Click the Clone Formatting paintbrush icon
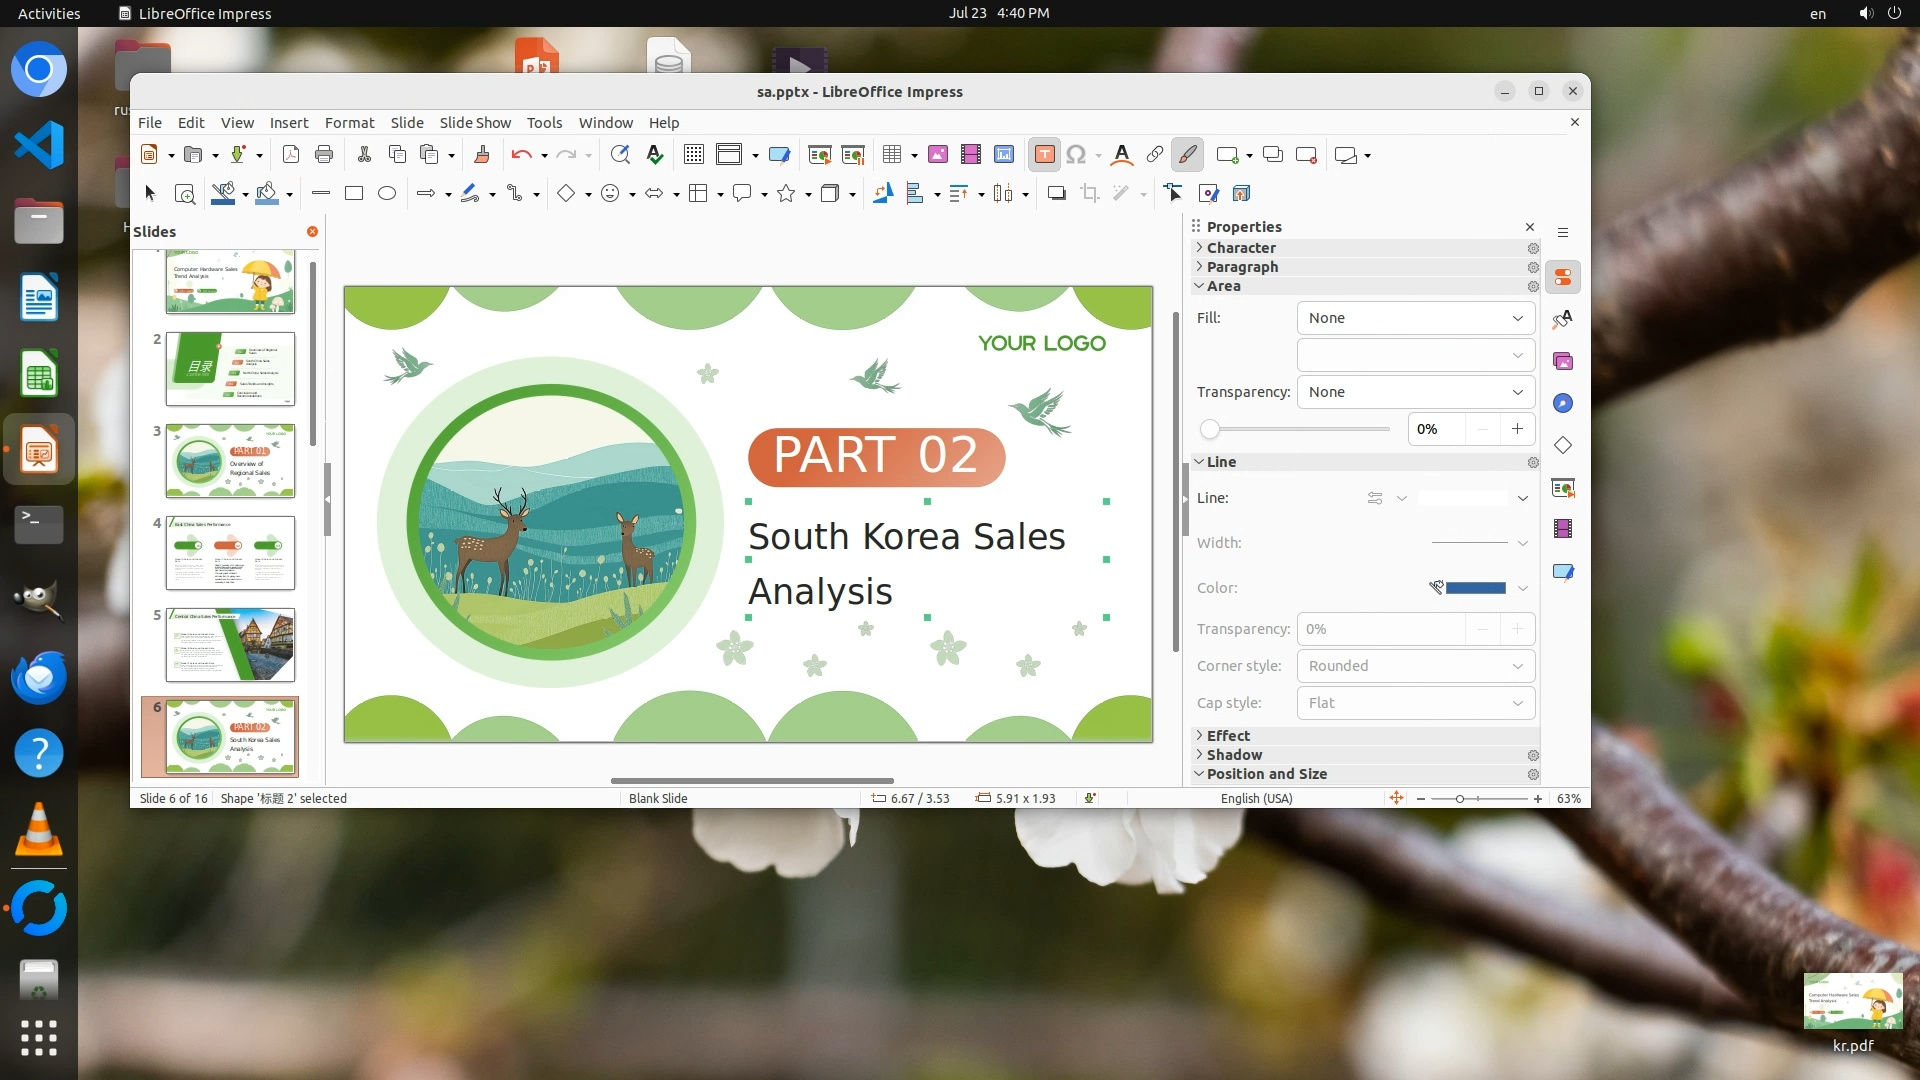 click(482, 154)
